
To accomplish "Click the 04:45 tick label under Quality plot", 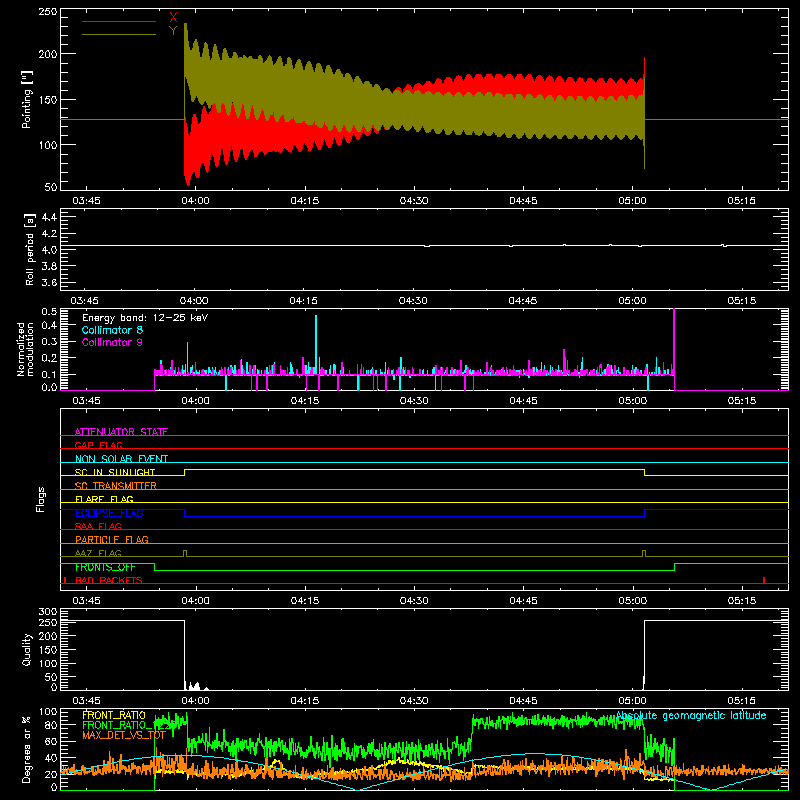I will click(523, 701).
